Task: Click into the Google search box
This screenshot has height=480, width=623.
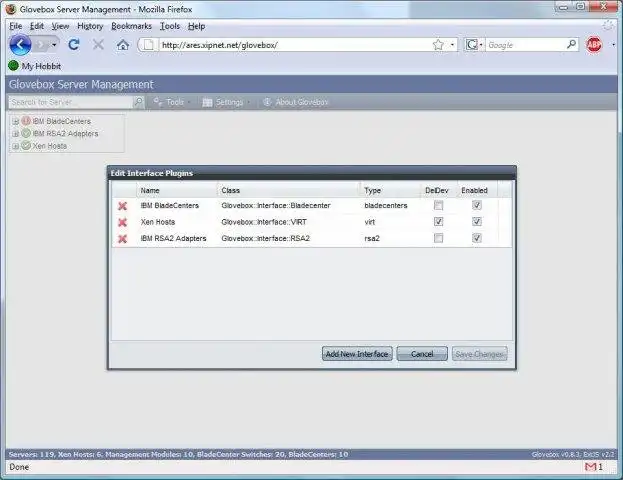Action: coord(526,45)
